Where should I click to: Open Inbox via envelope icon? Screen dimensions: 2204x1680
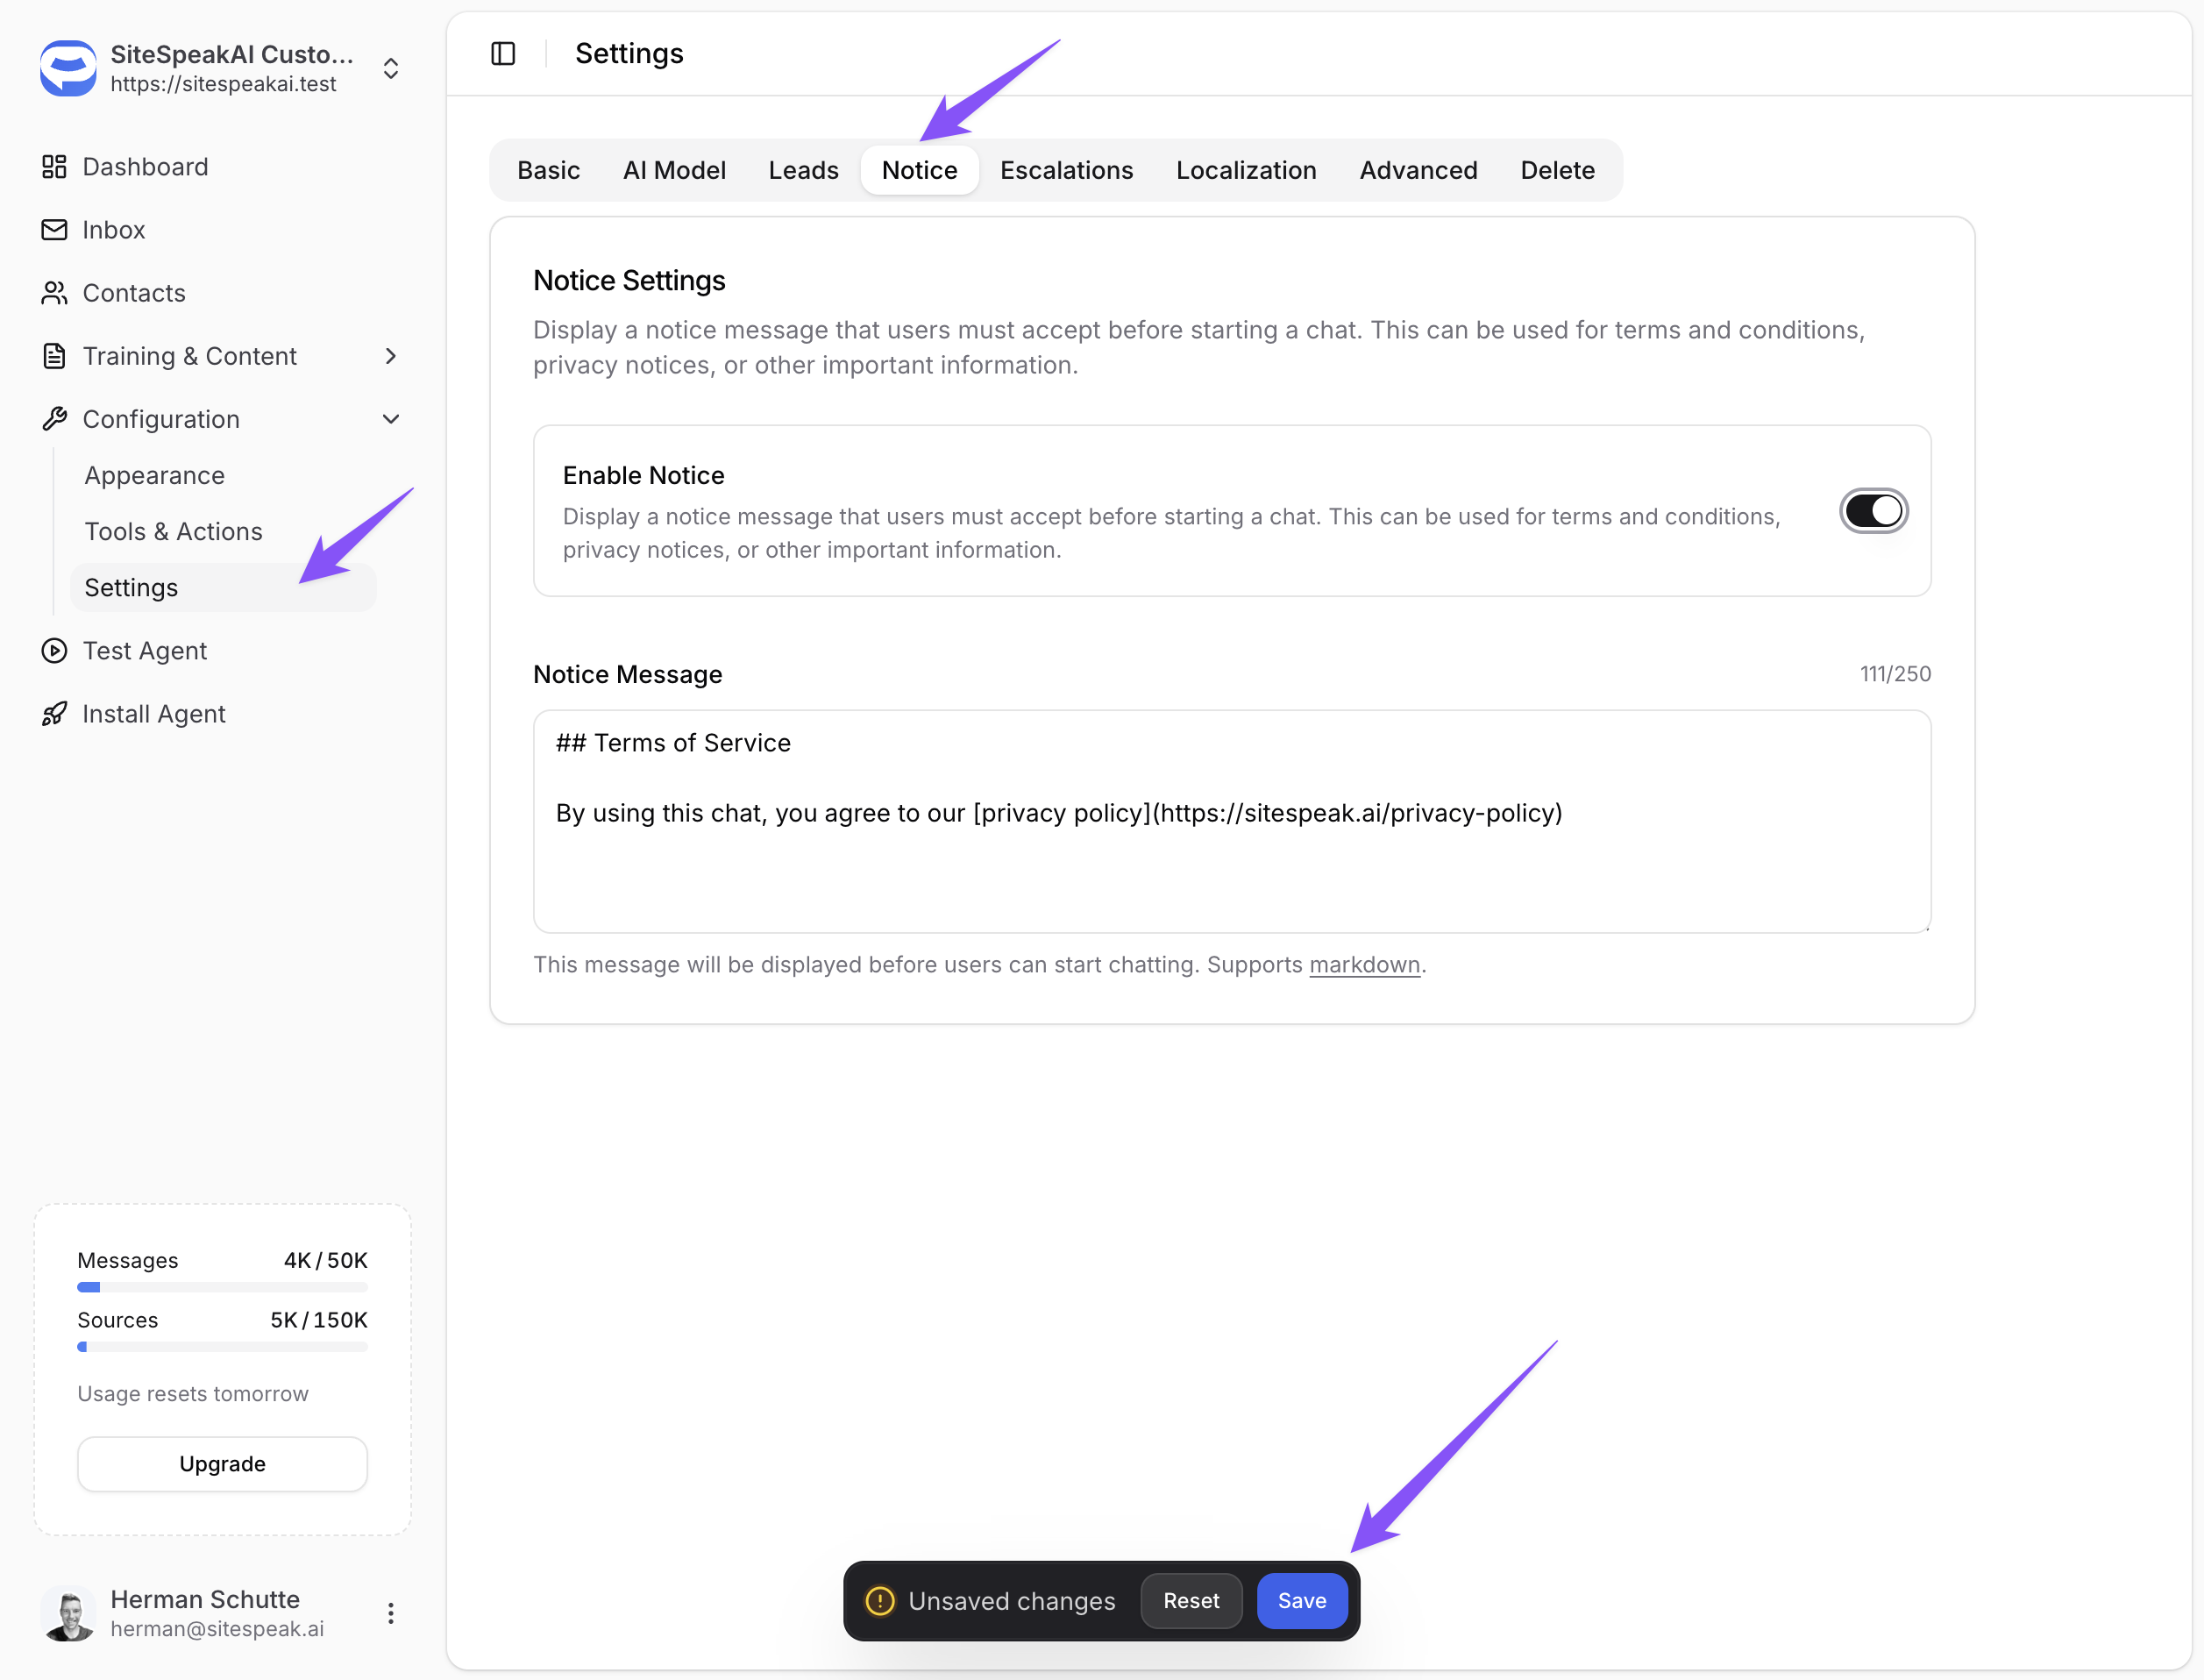tap(54, 230)
